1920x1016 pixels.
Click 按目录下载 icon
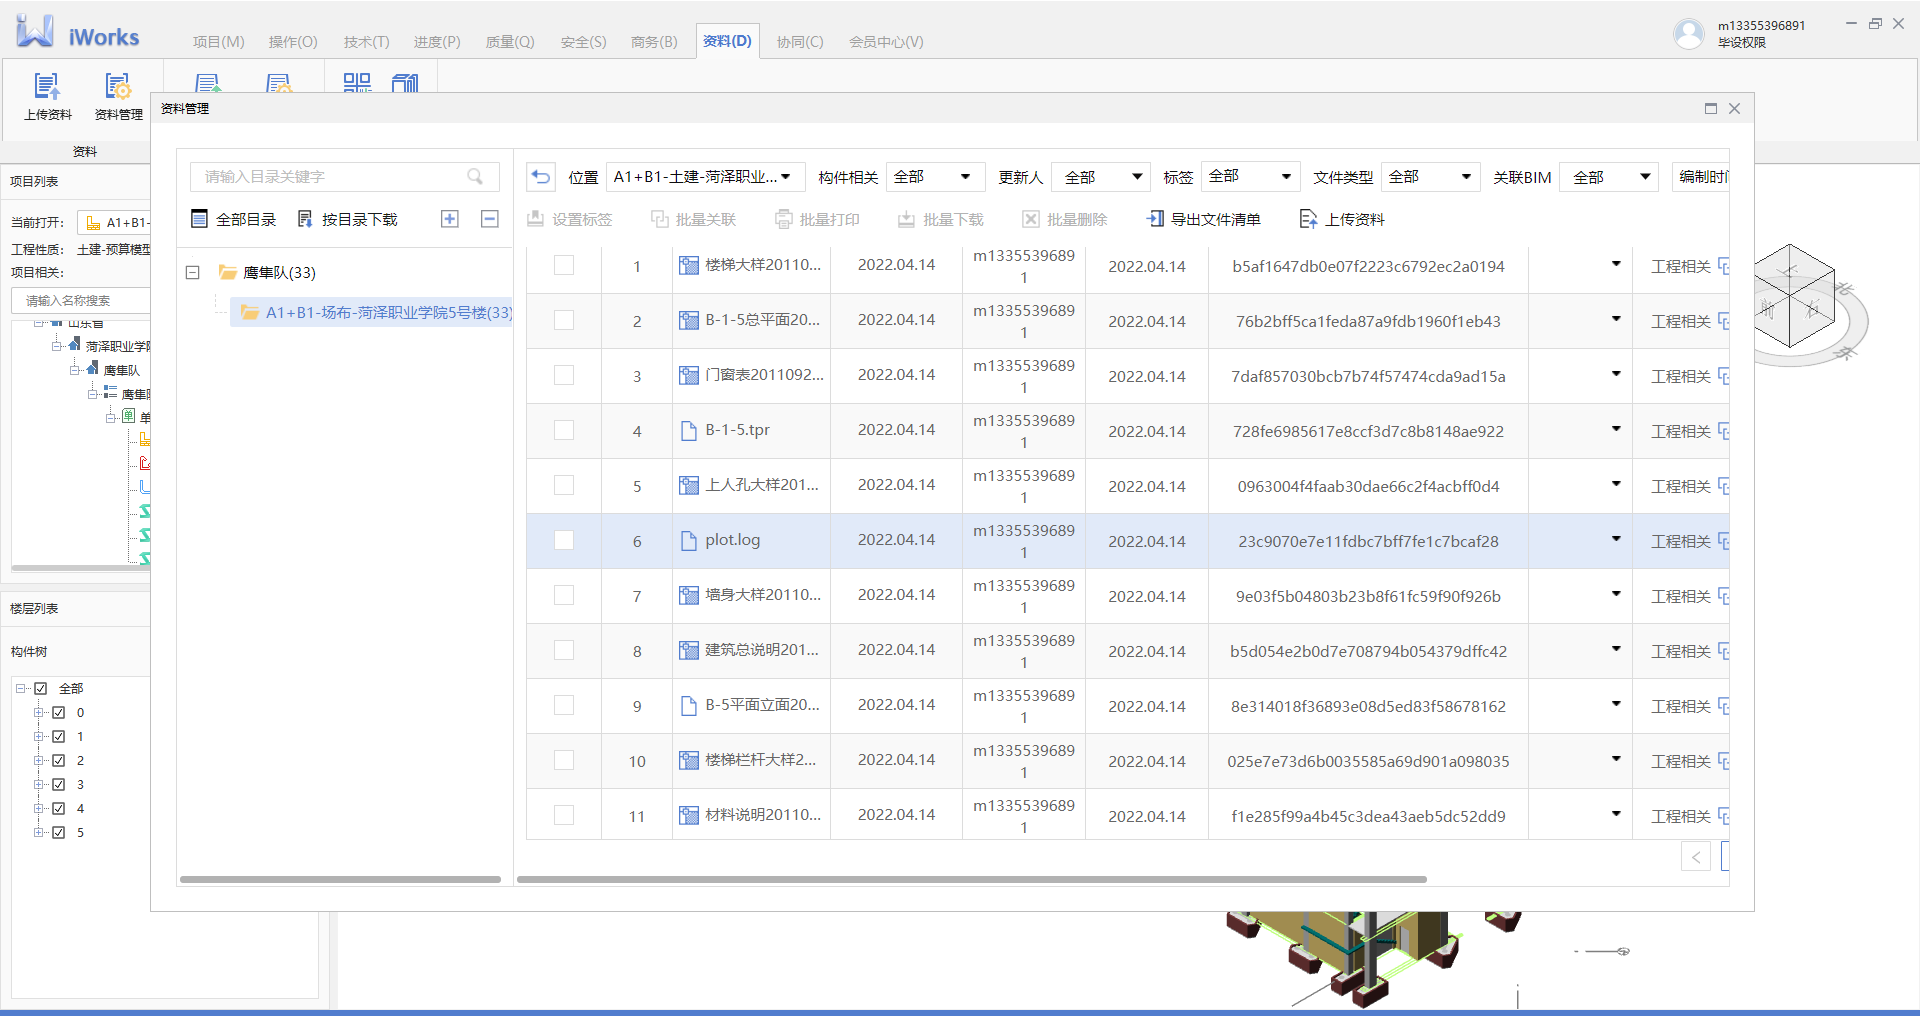[305, 219]
